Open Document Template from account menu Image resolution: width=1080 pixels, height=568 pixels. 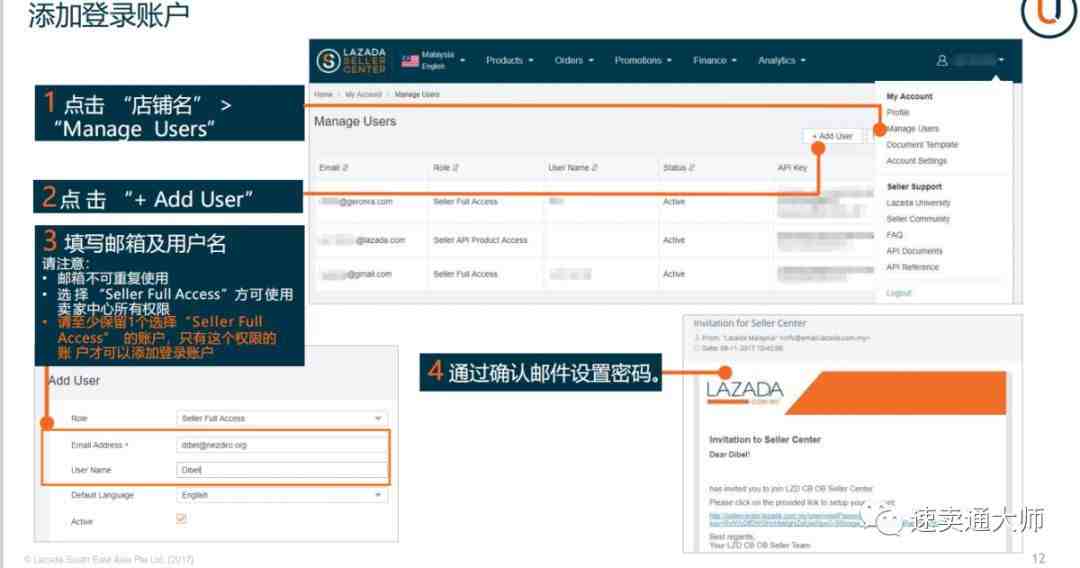[x=922, y=145]
